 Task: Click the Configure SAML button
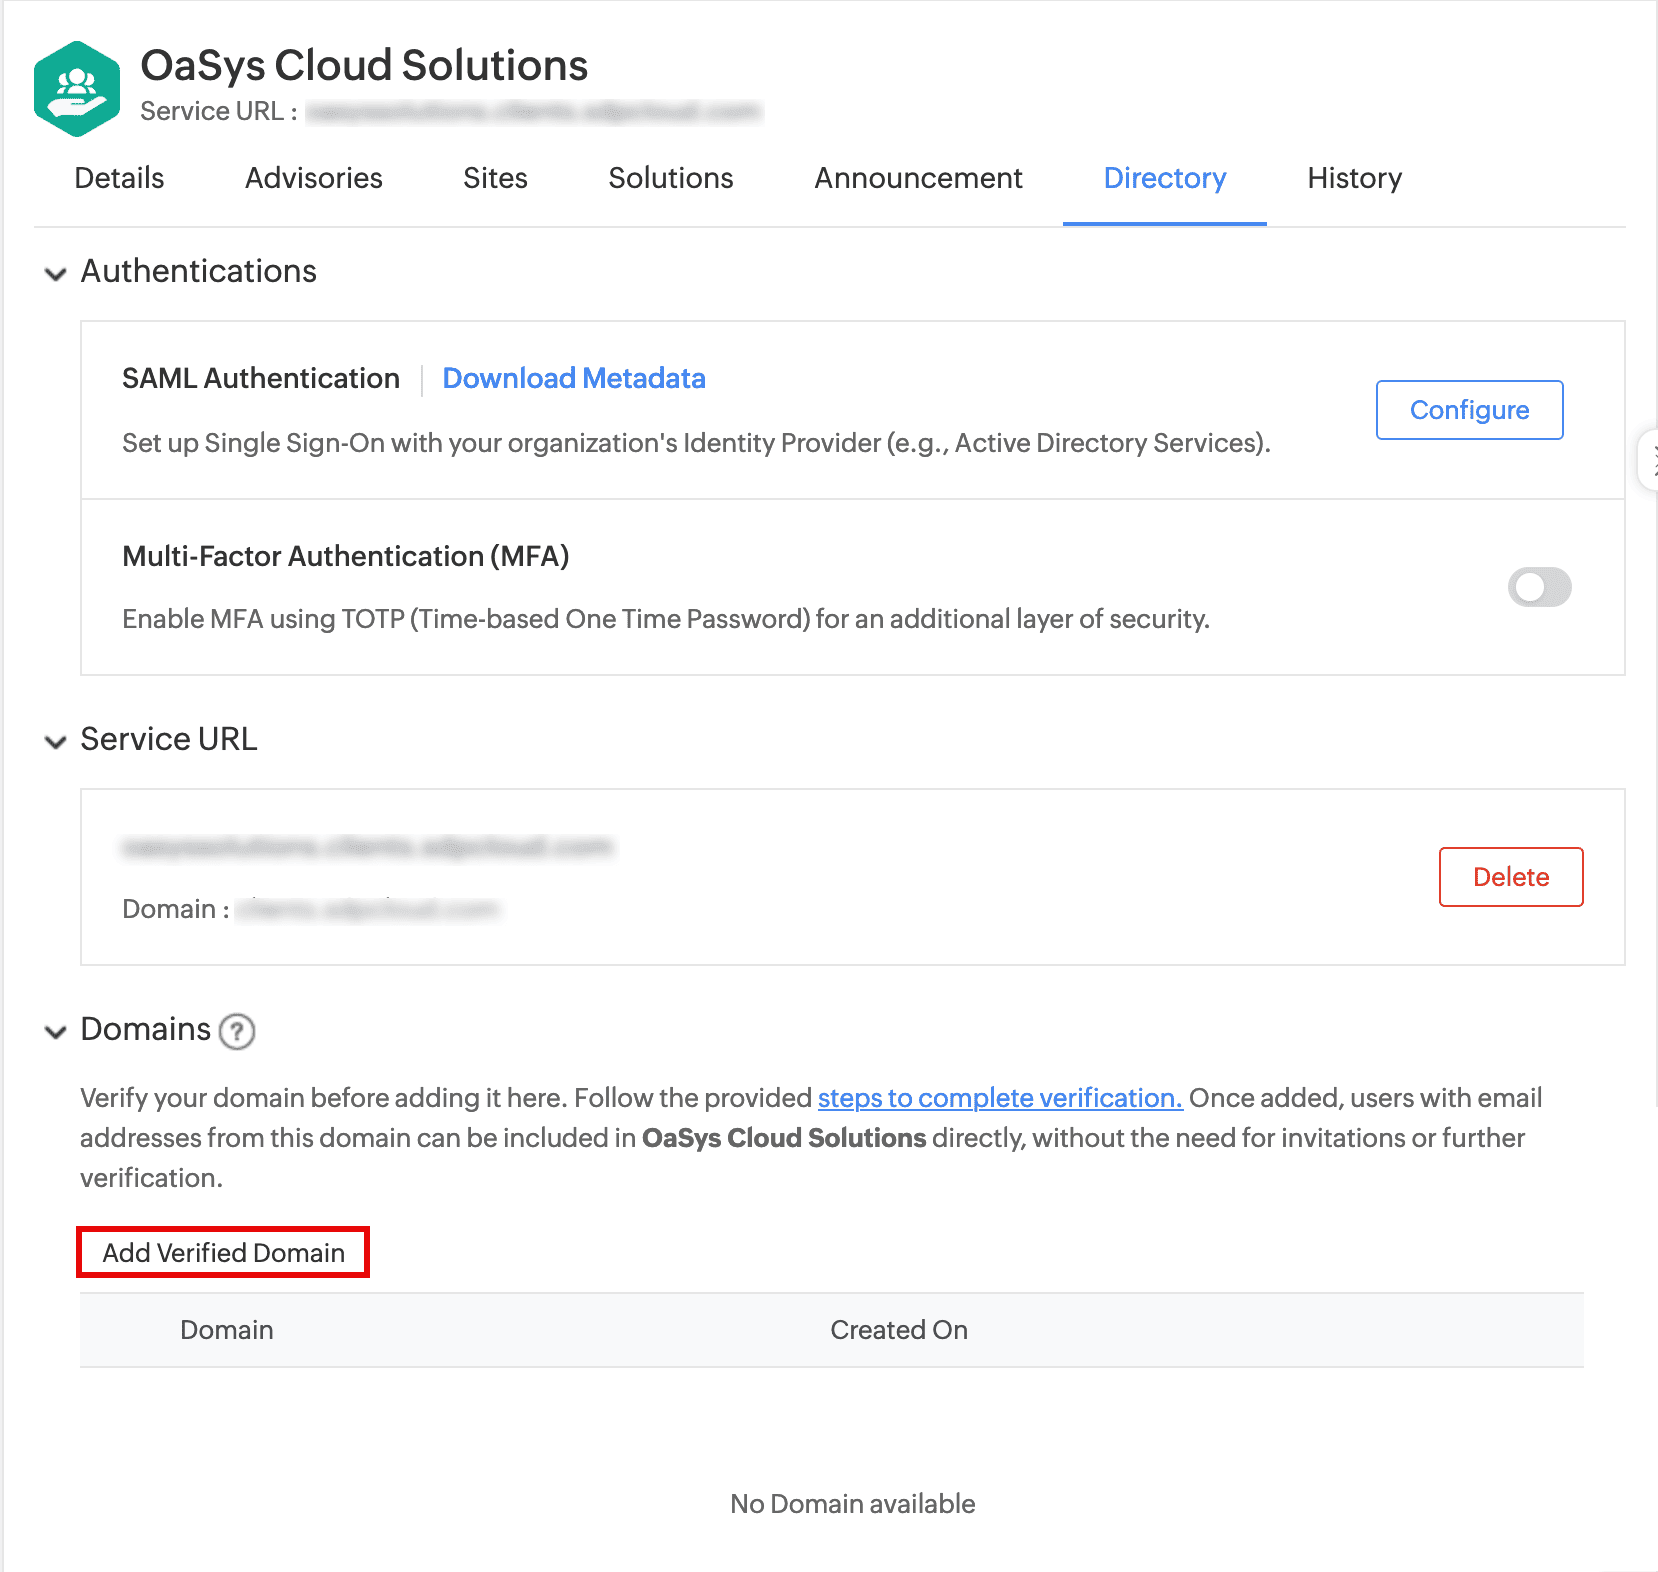[1469, 410]
